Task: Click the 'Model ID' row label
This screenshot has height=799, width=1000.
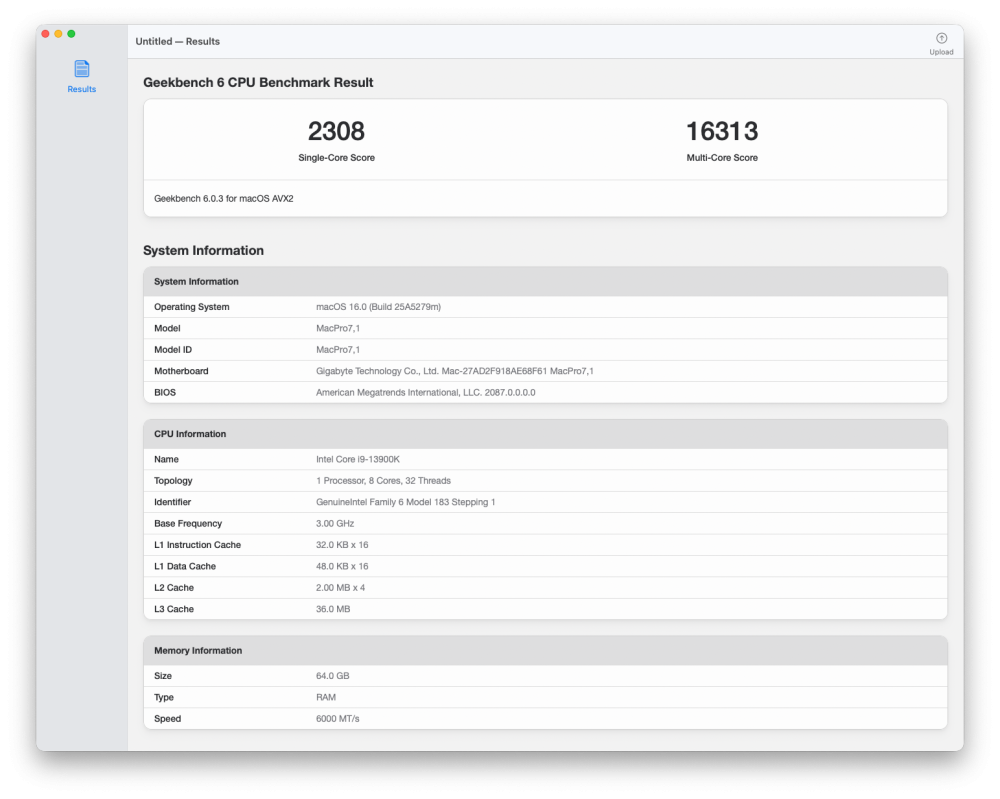Action: [173, 349]
